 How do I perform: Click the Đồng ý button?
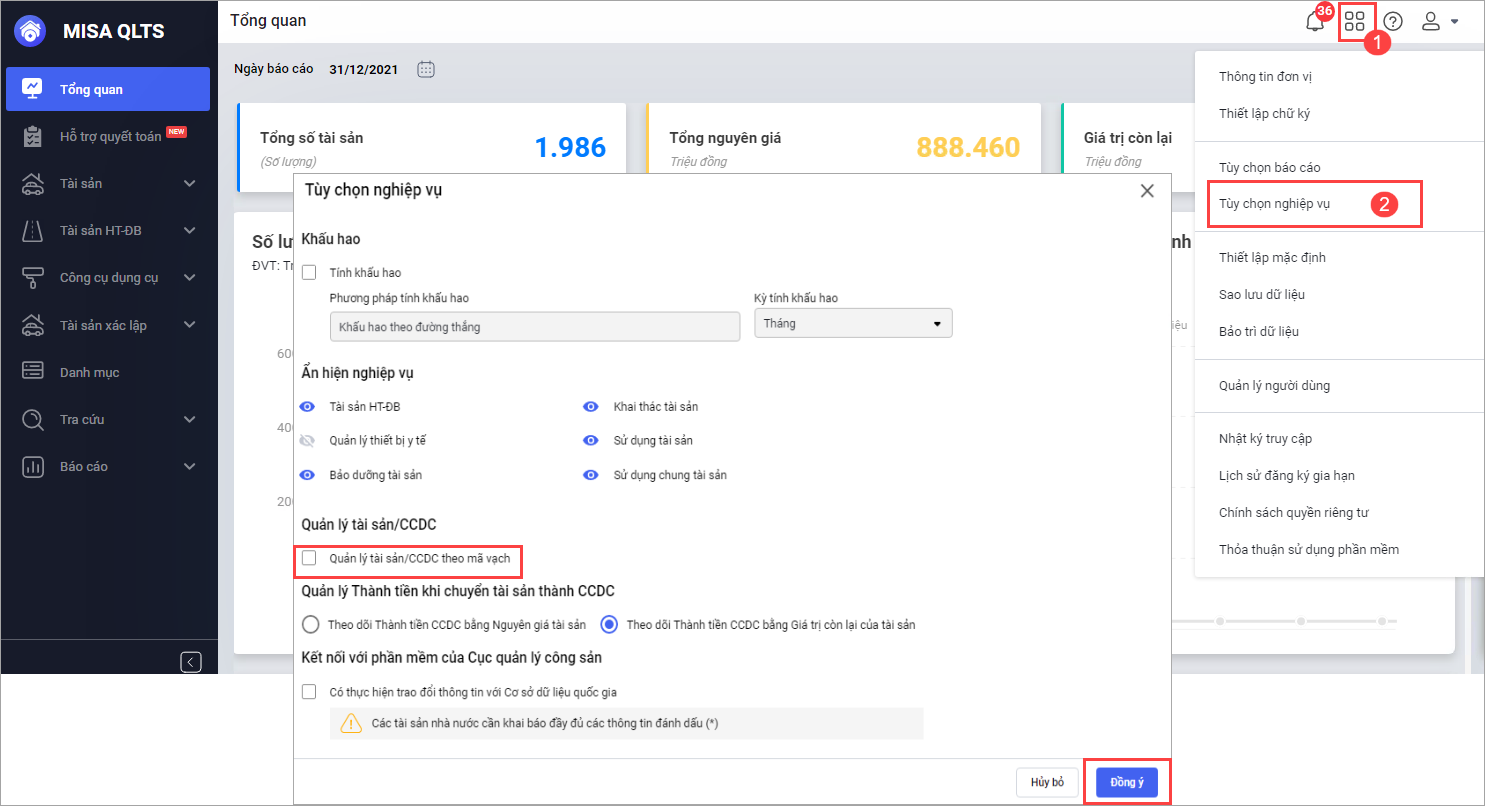tap(1126, 782)
